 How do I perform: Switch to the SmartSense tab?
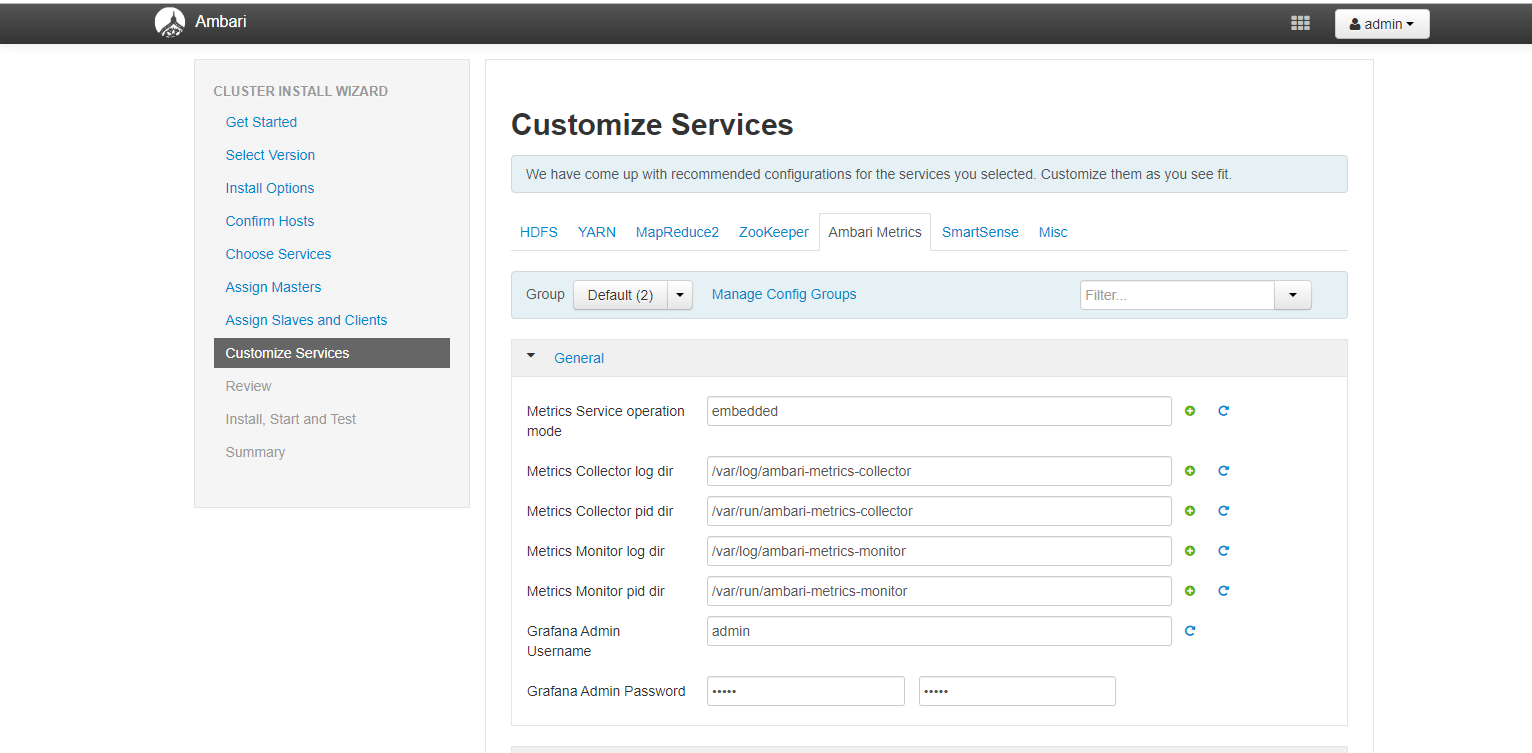pyautogui.click(x=980, y=232)
